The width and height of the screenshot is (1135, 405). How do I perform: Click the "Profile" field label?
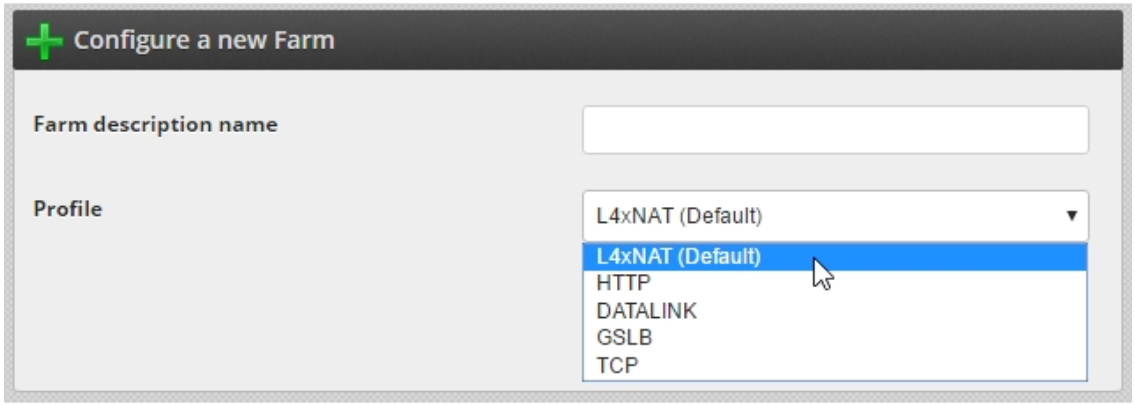pyautogui.click(x=68, y=210)
